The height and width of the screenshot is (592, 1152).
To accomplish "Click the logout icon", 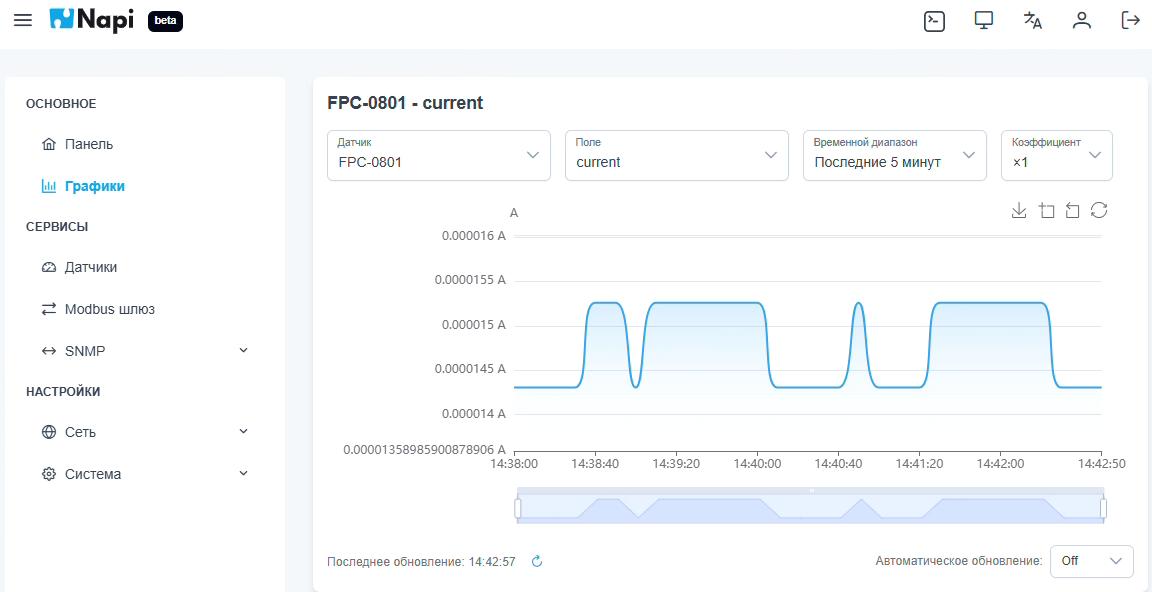I will 1130,21.
